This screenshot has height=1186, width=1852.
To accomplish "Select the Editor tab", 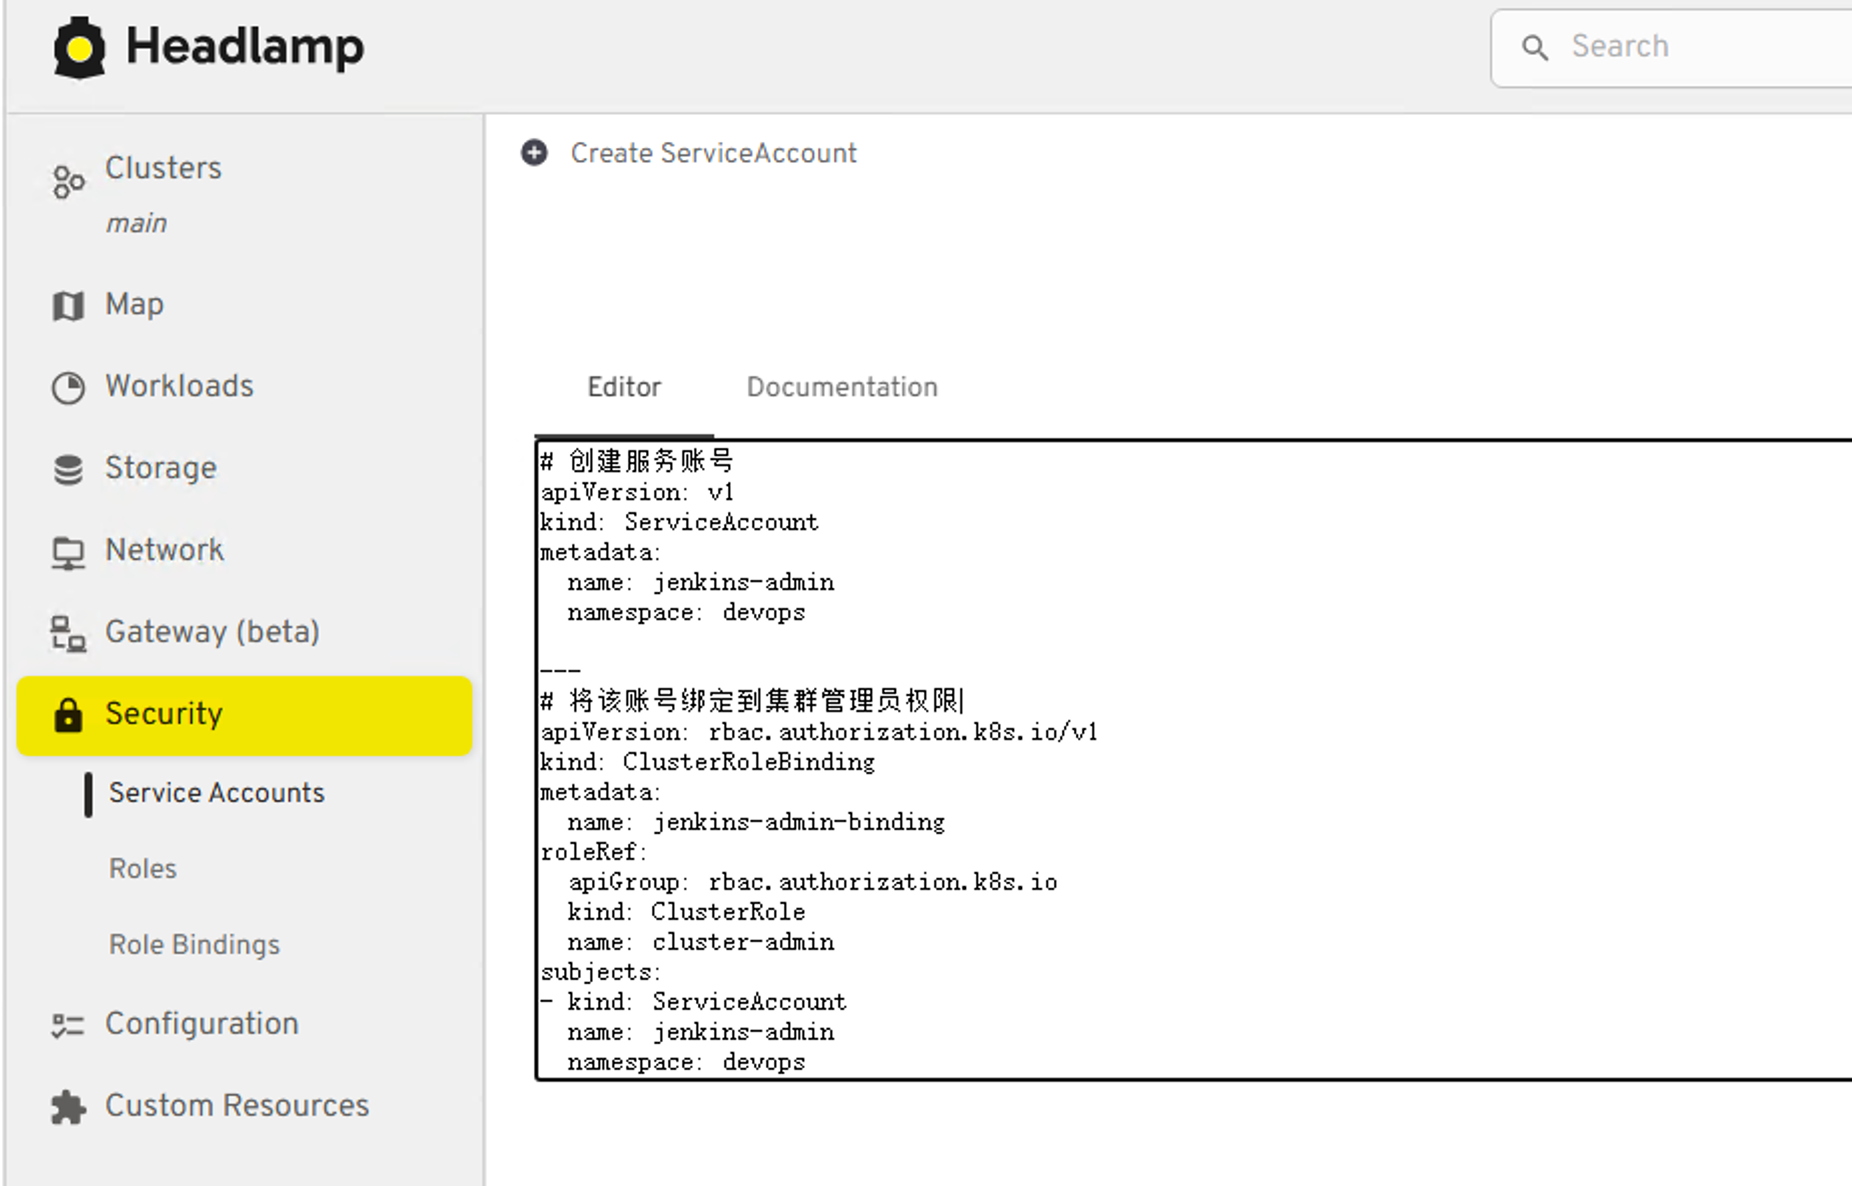I will point(624,387).
